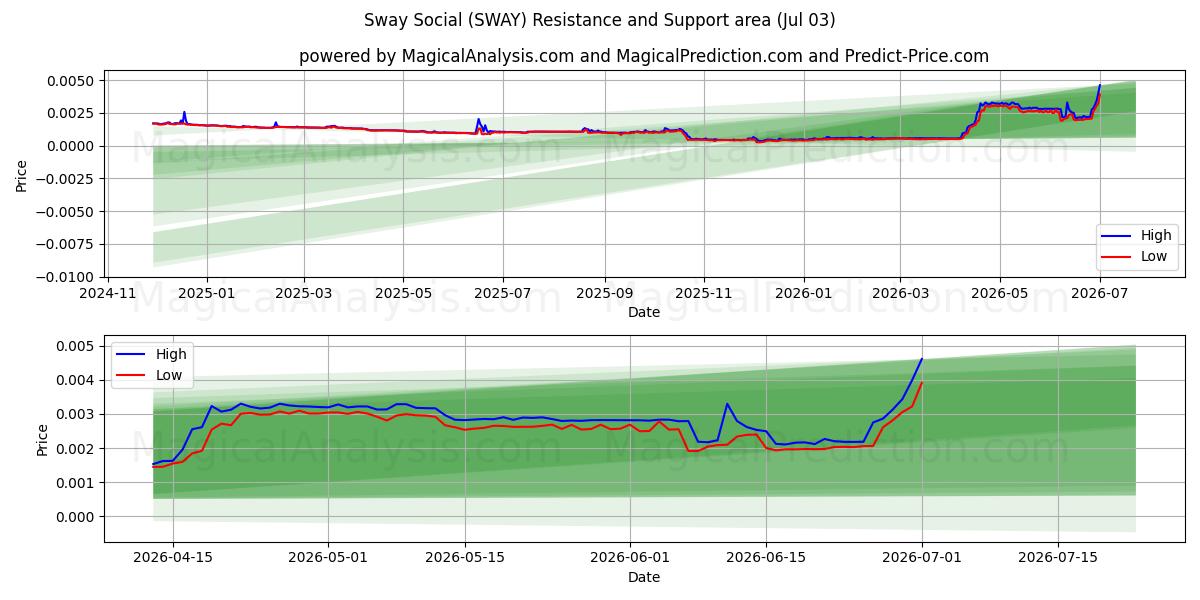This screenshot has width=1200, height=600.
Task: Click the '0.0025' y-axis label on upper chart
Action: tap(72, 114)
